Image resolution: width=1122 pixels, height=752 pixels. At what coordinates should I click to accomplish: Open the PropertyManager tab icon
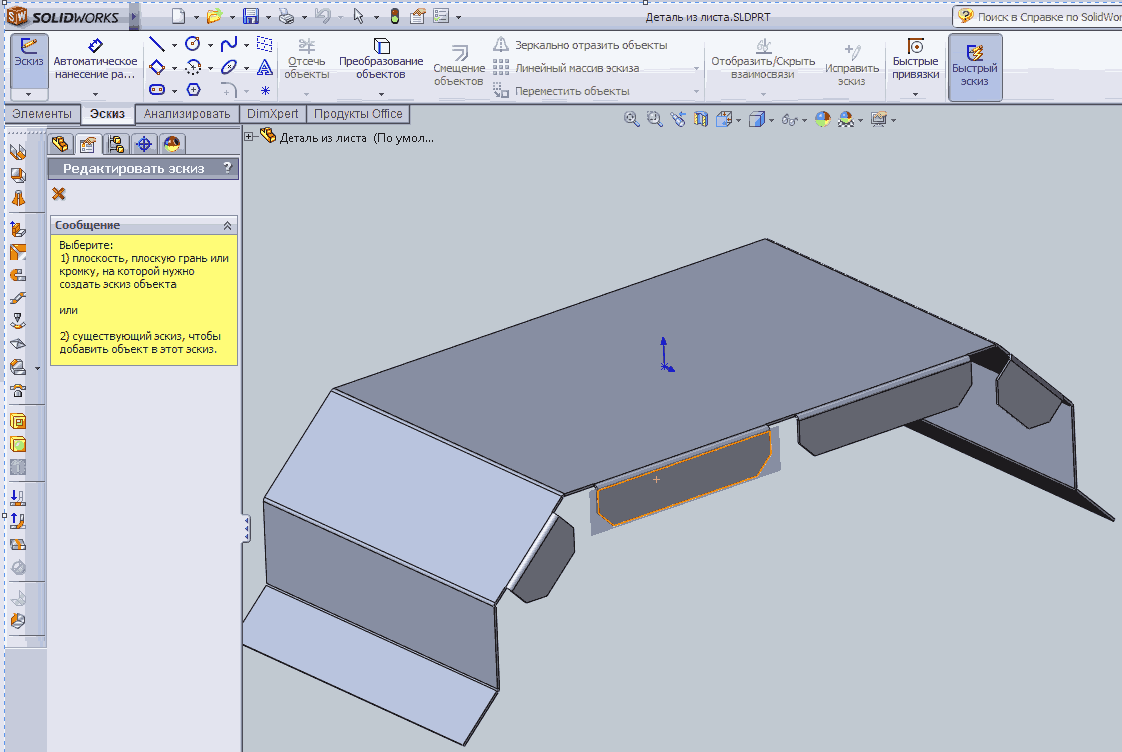[88, 145]
